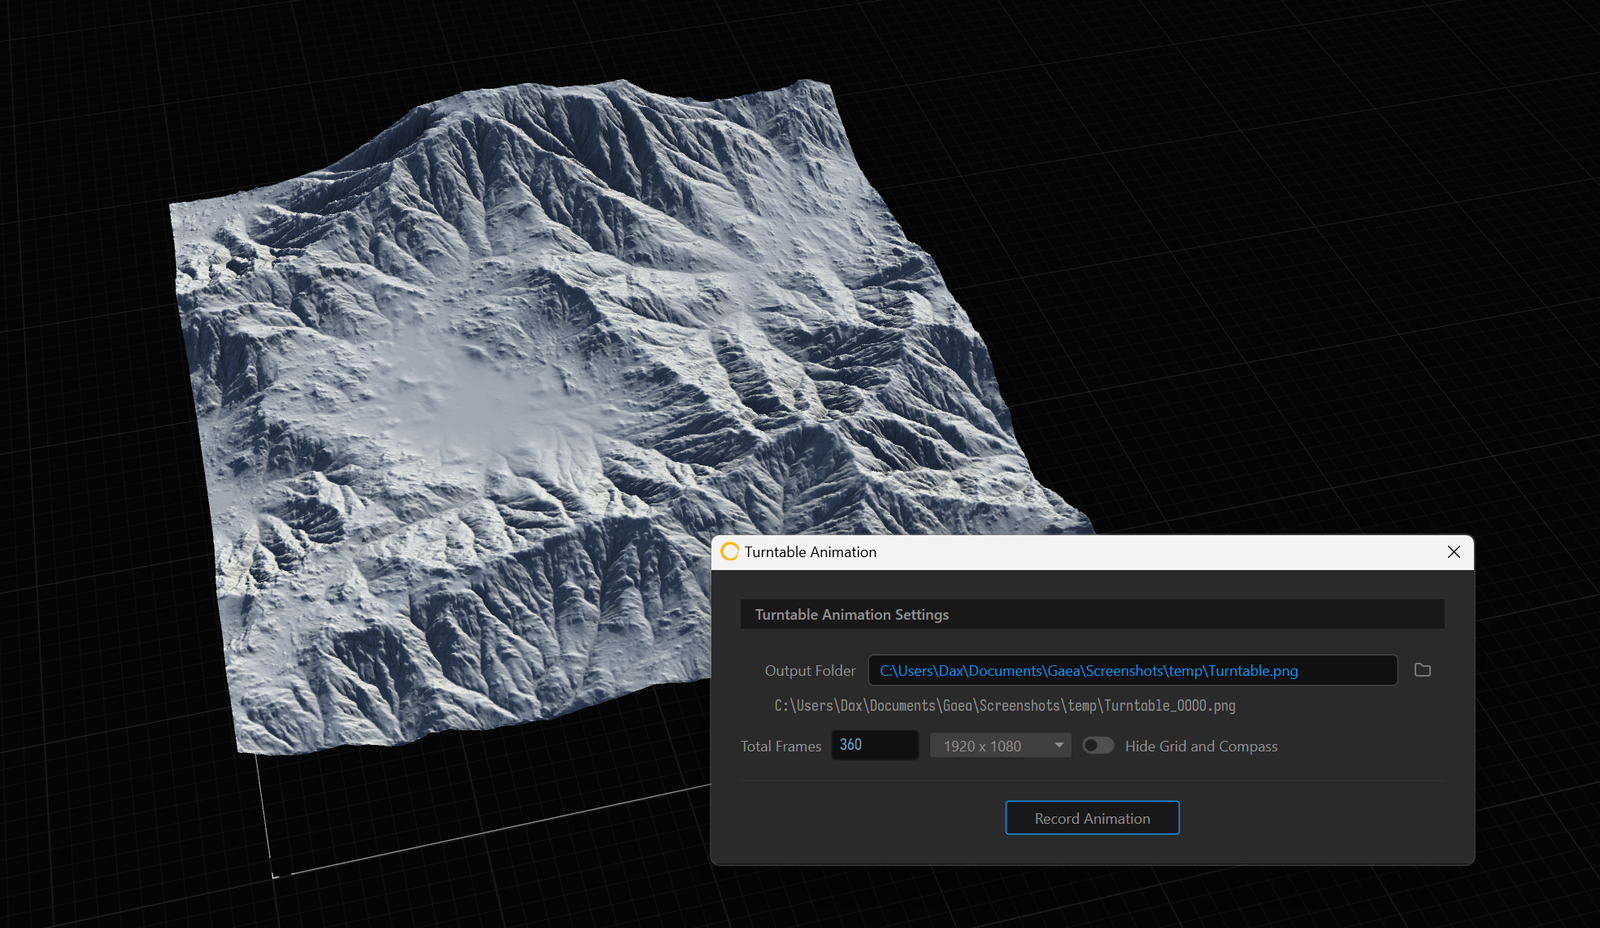Click the highlighted blue output path text
Viewport: 1600px width, 928px height.
point(1088,670)
